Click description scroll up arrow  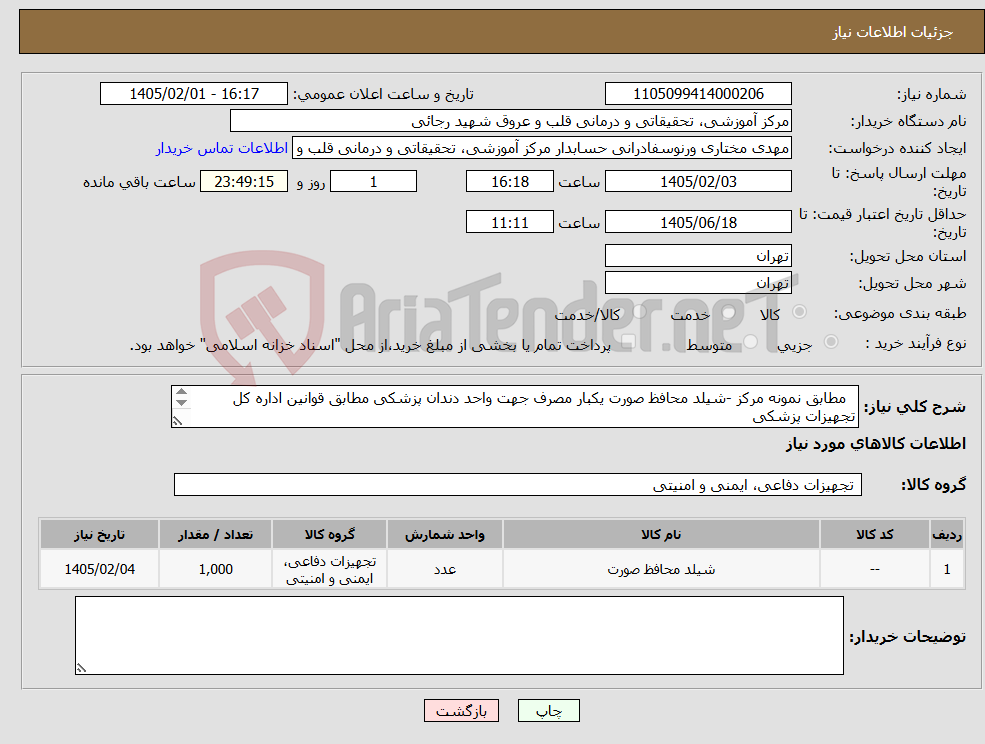tap(182, 392)
